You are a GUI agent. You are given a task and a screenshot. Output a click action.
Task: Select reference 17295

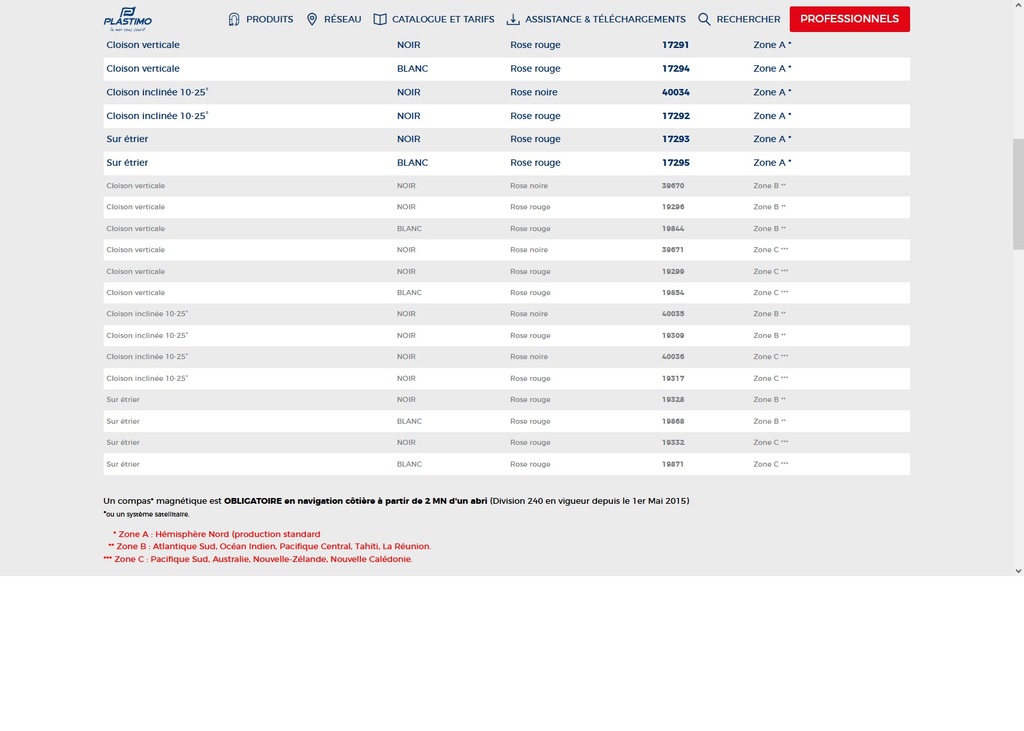tap(676, 163)
